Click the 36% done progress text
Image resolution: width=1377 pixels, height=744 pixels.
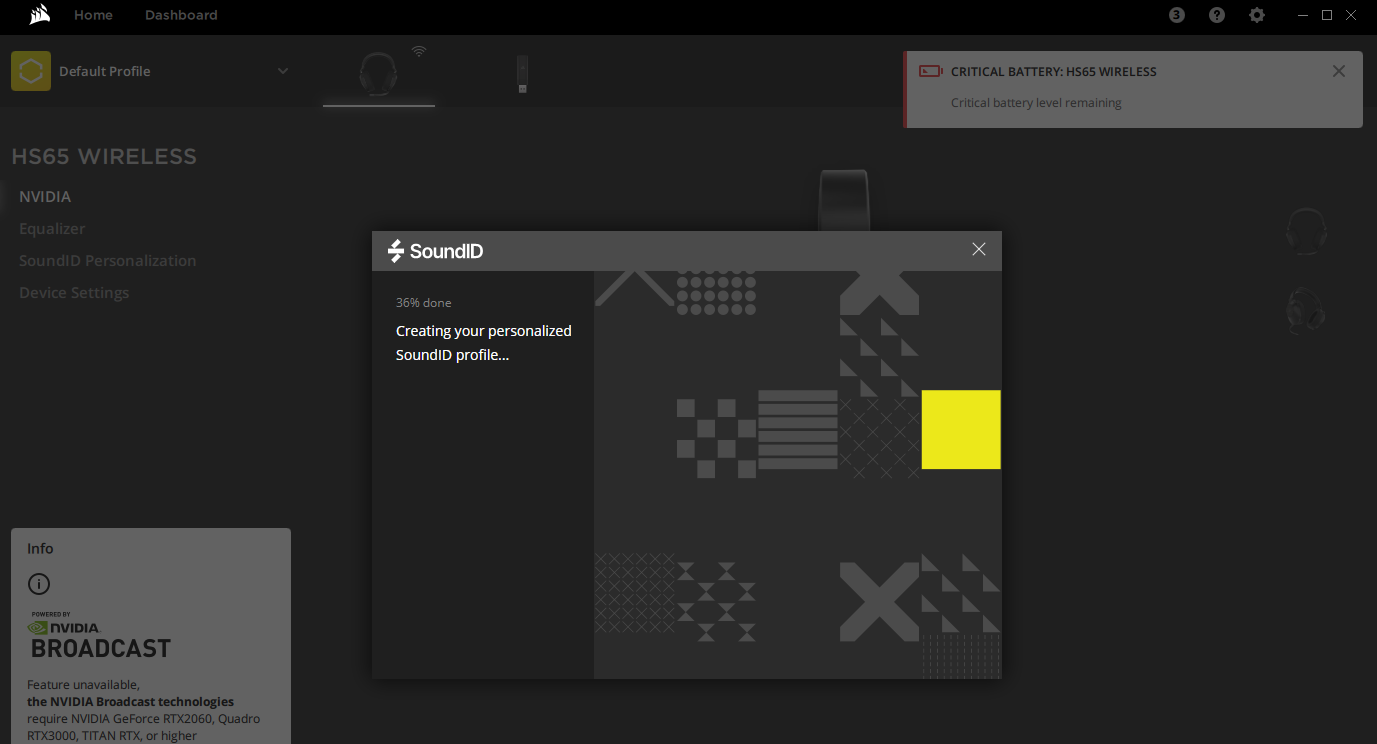(424, 302)
